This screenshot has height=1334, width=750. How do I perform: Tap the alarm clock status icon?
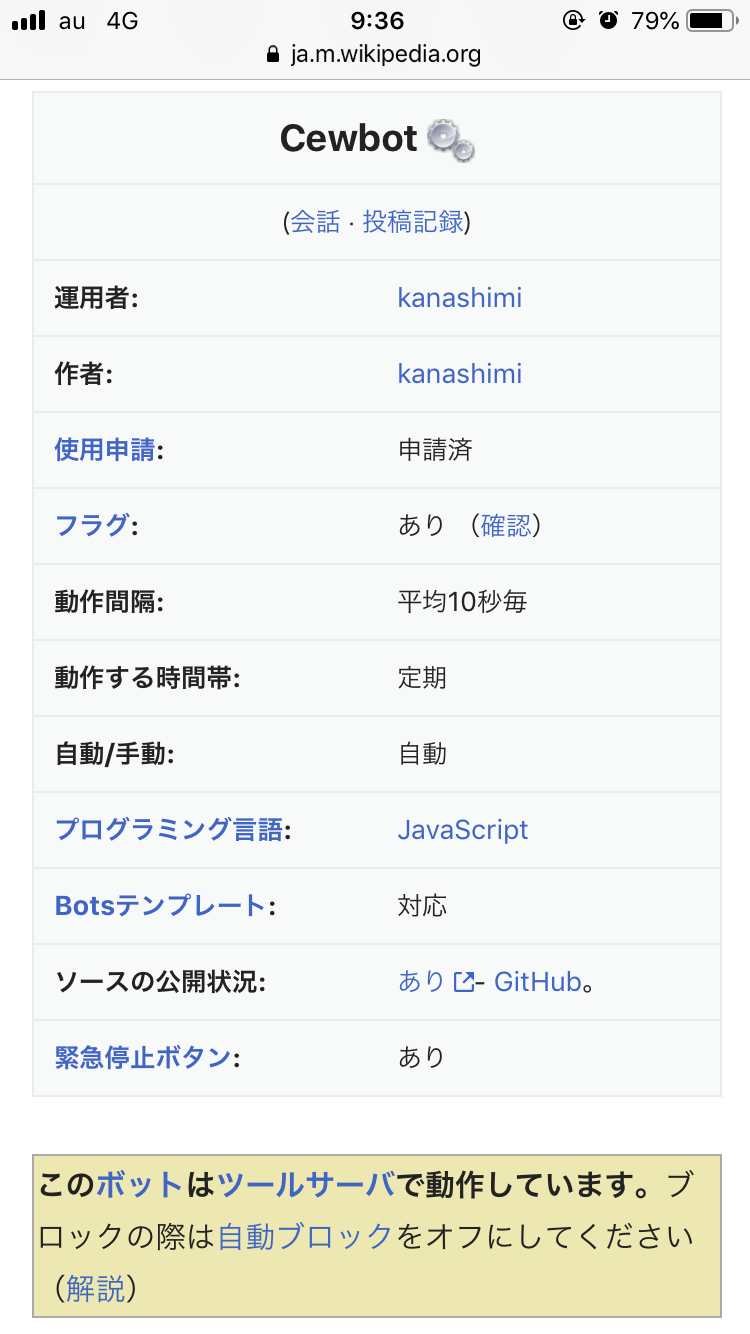click(608, 20)
